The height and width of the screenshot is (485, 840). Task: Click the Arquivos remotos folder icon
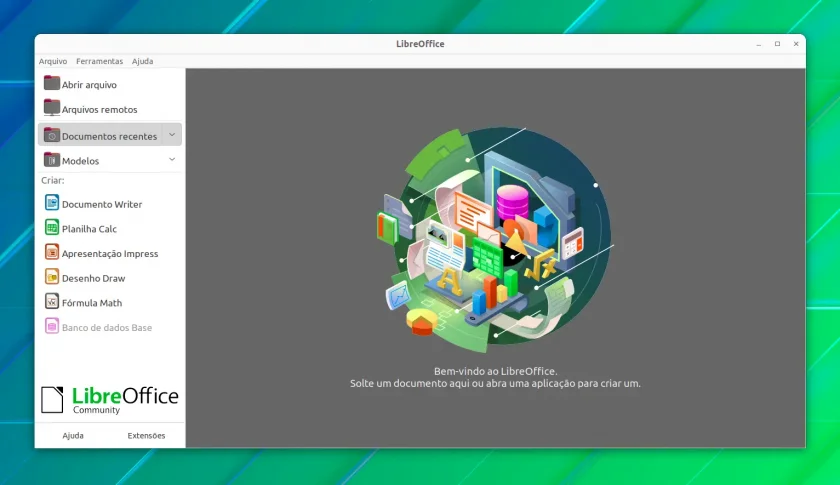(x=51, y=108)
